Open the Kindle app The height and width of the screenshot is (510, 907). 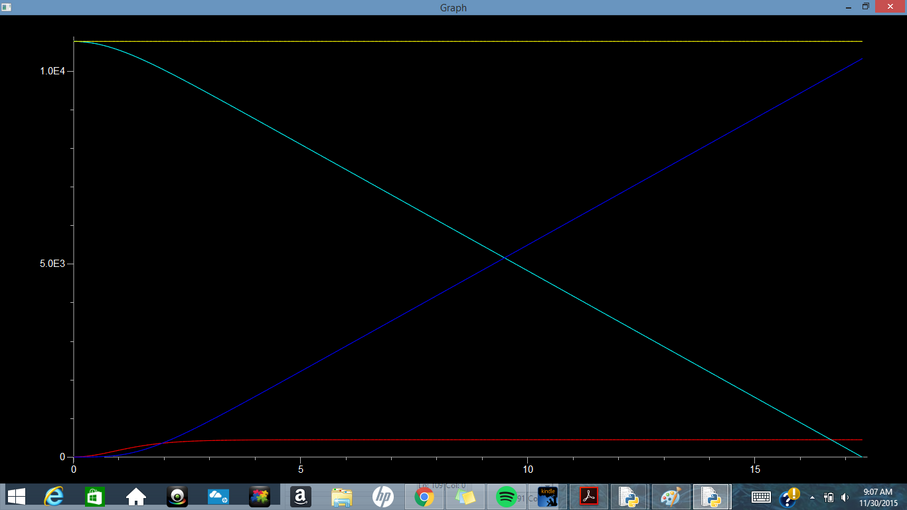[x=547, y=496]
